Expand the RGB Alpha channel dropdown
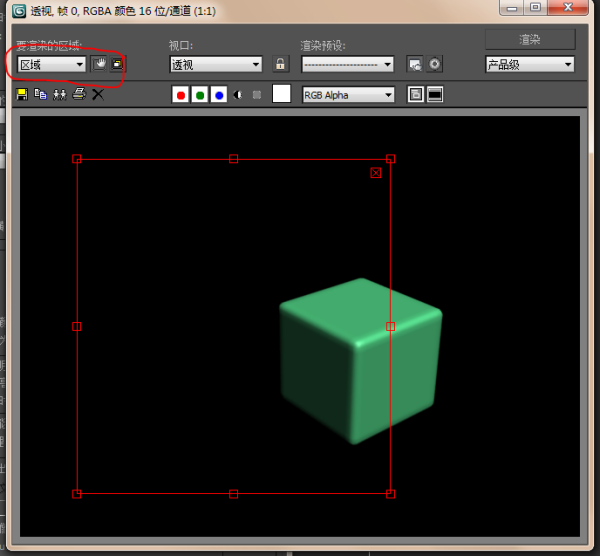The height and width of the screenshot is (556, 600). point(348,95)
